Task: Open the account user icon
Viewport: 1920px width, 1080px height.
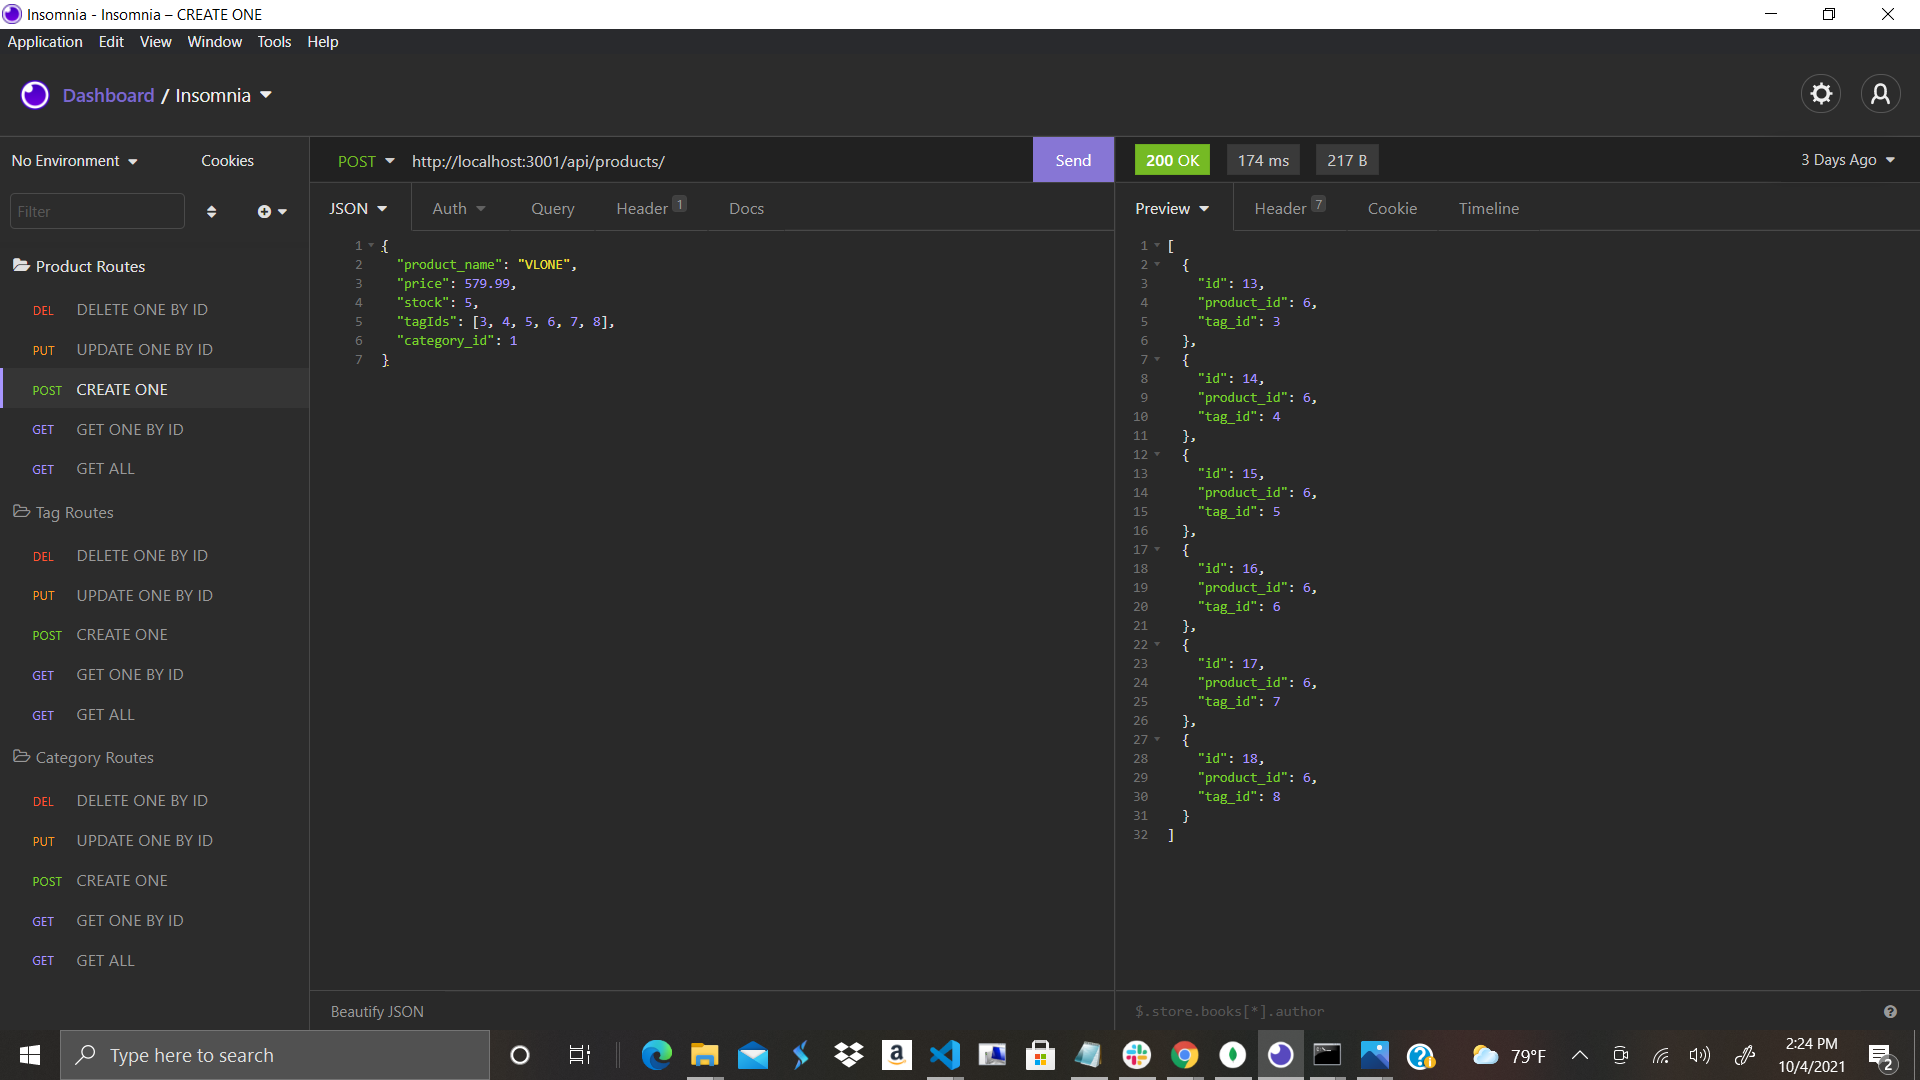Action: tap(1880, 94)
